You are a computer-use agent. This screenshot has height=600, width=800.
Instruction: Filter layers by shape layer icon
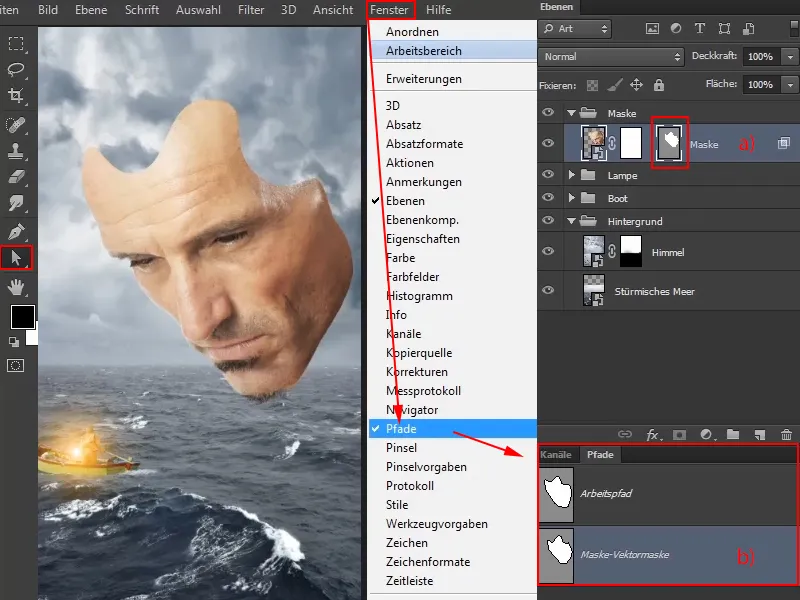[724, 29]
